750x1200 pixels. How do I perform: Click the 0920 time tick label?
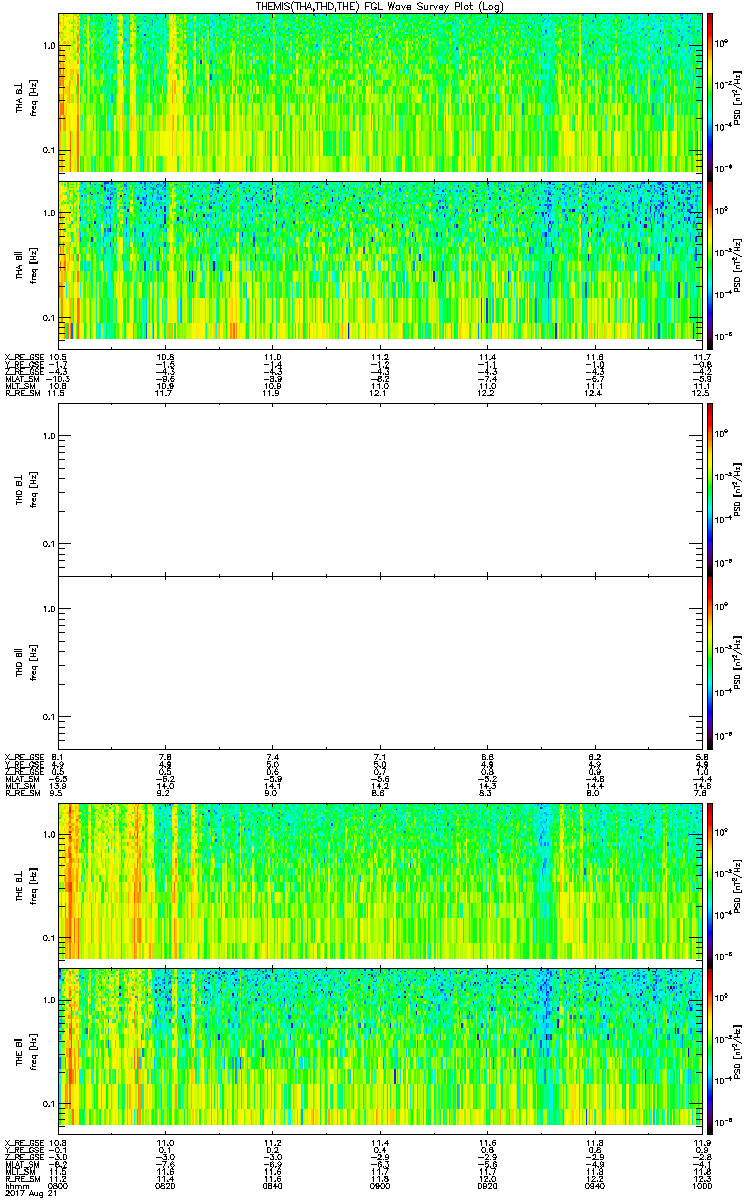486,1185
